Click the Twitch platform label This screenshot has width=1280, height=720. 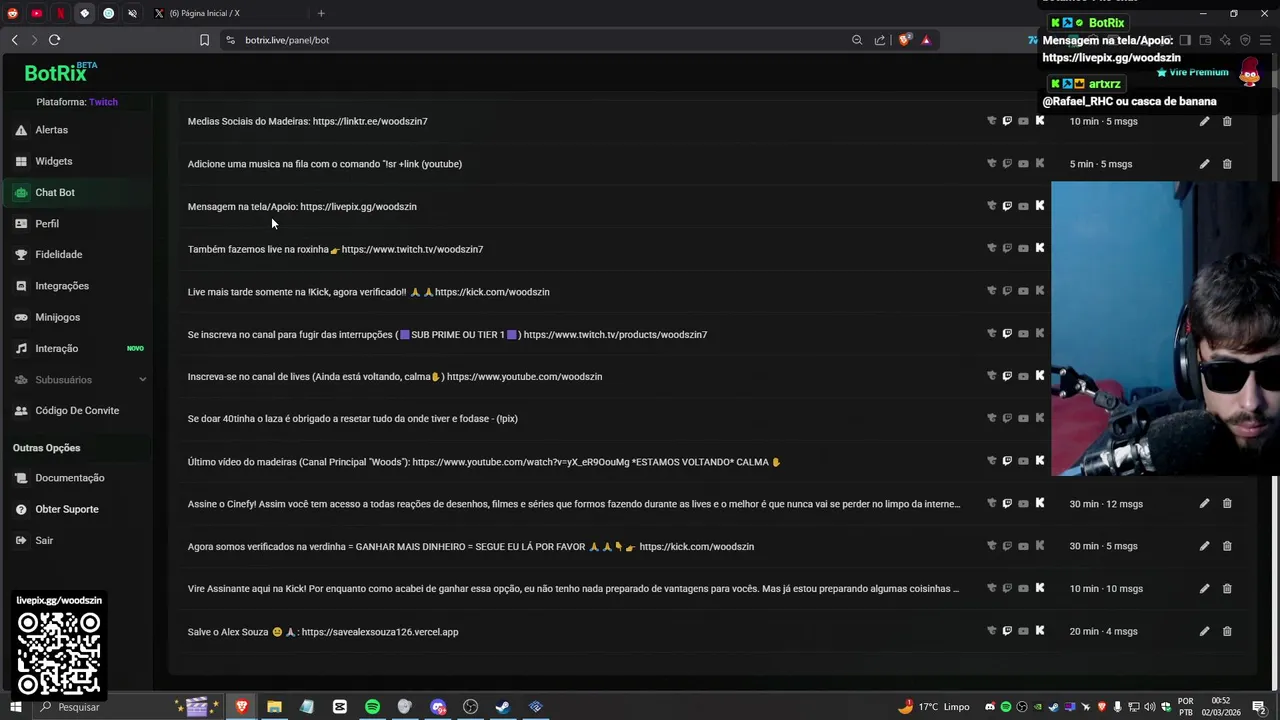[103, 102]
